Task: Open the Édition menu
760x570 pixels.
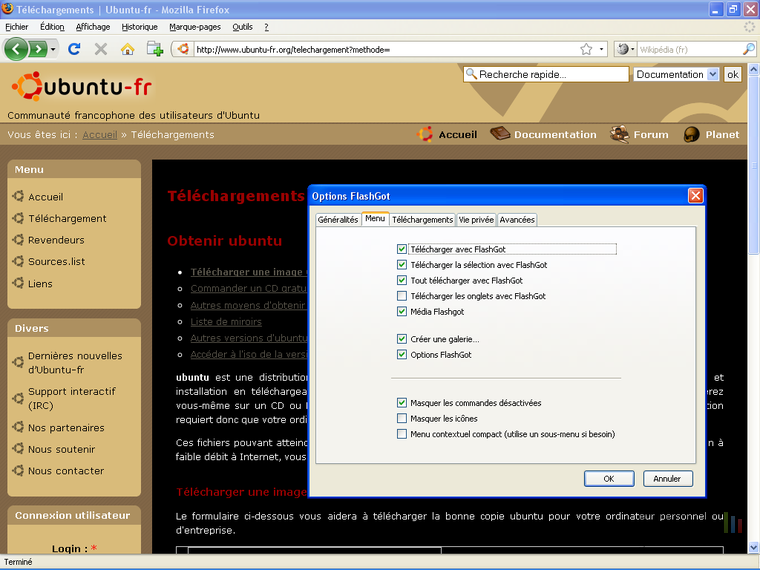Action: 52,27
